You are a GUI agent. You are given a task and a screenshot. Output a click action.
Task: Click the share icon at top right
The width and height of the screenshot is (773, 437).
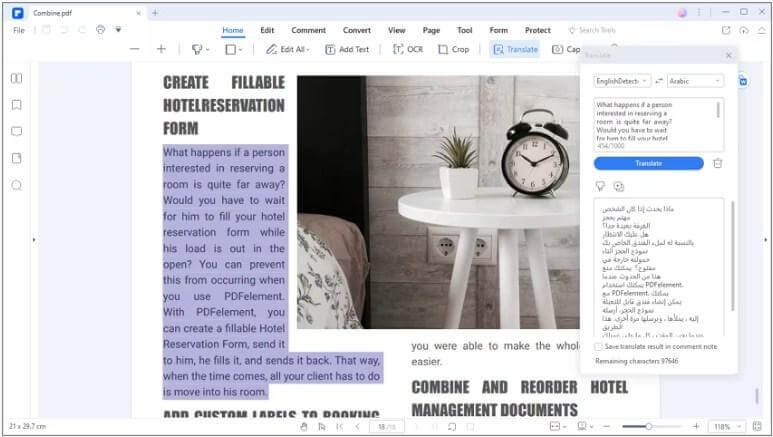tap(726, 30)
